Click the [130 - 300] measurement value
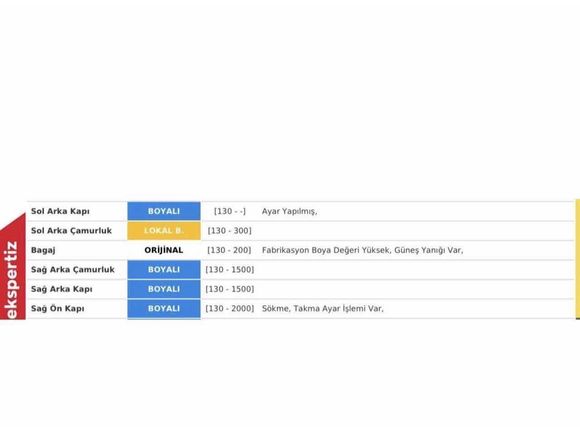 (x=229, y=231)
